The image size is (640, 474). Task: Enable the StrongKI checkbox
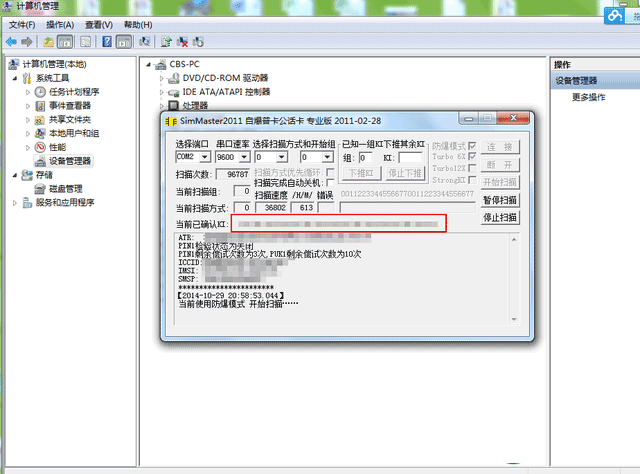472,180
